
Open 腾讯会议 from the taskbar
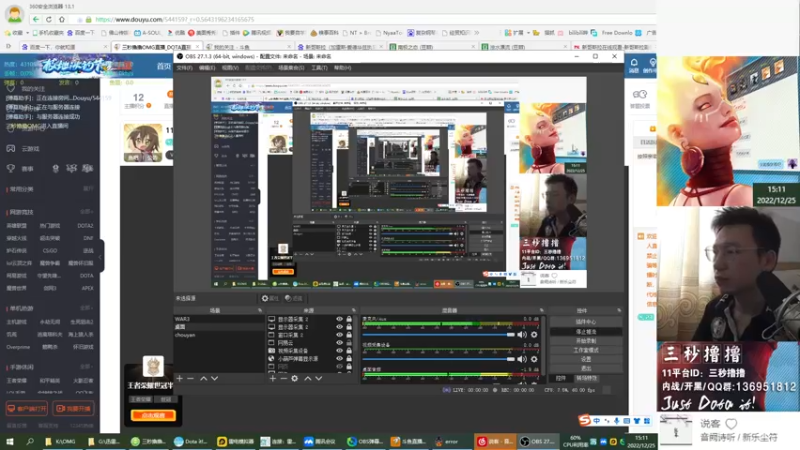coord(320,441)
